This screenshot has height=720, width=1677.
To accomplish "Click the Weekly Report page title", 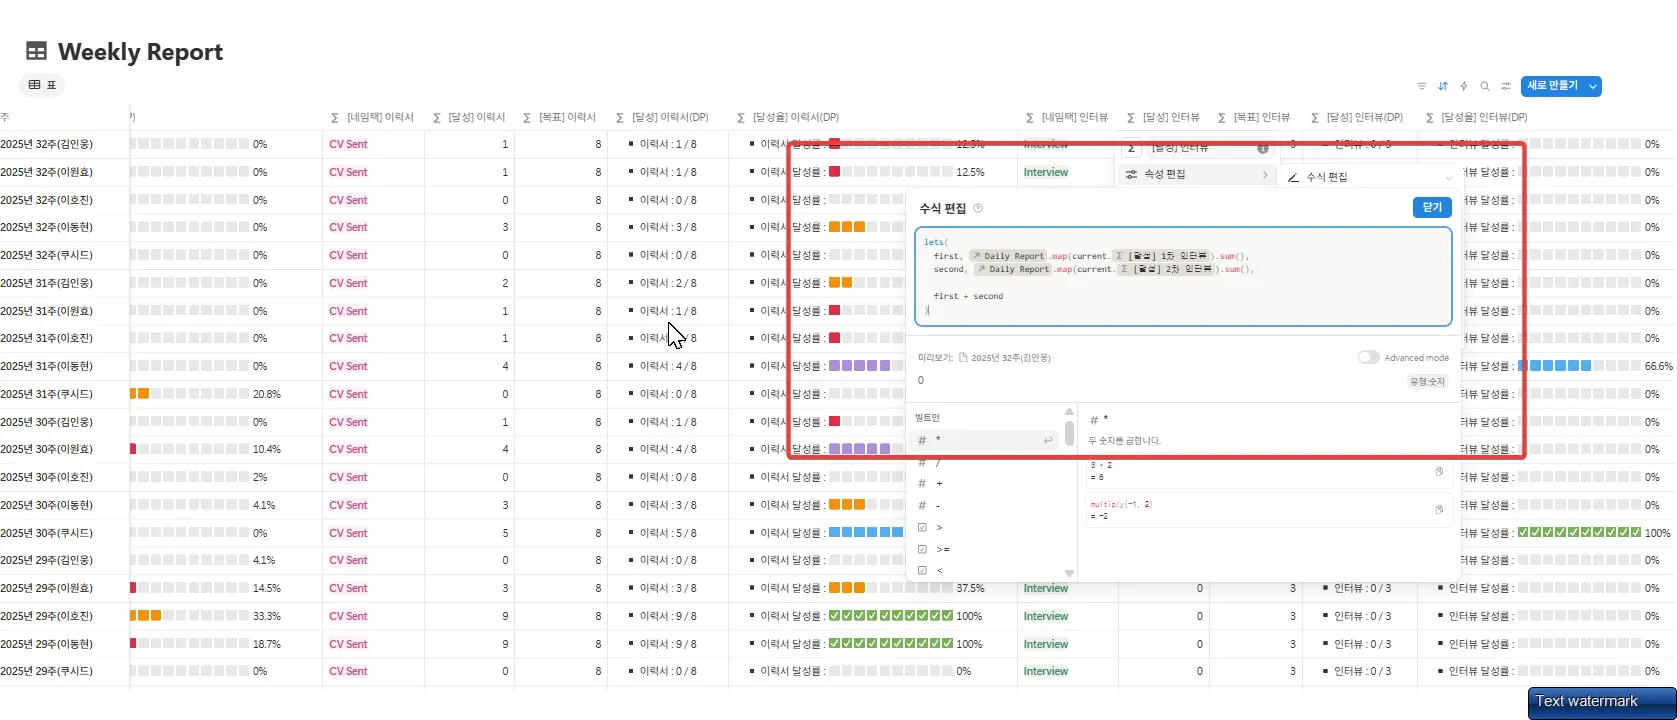I will (140, 52).
